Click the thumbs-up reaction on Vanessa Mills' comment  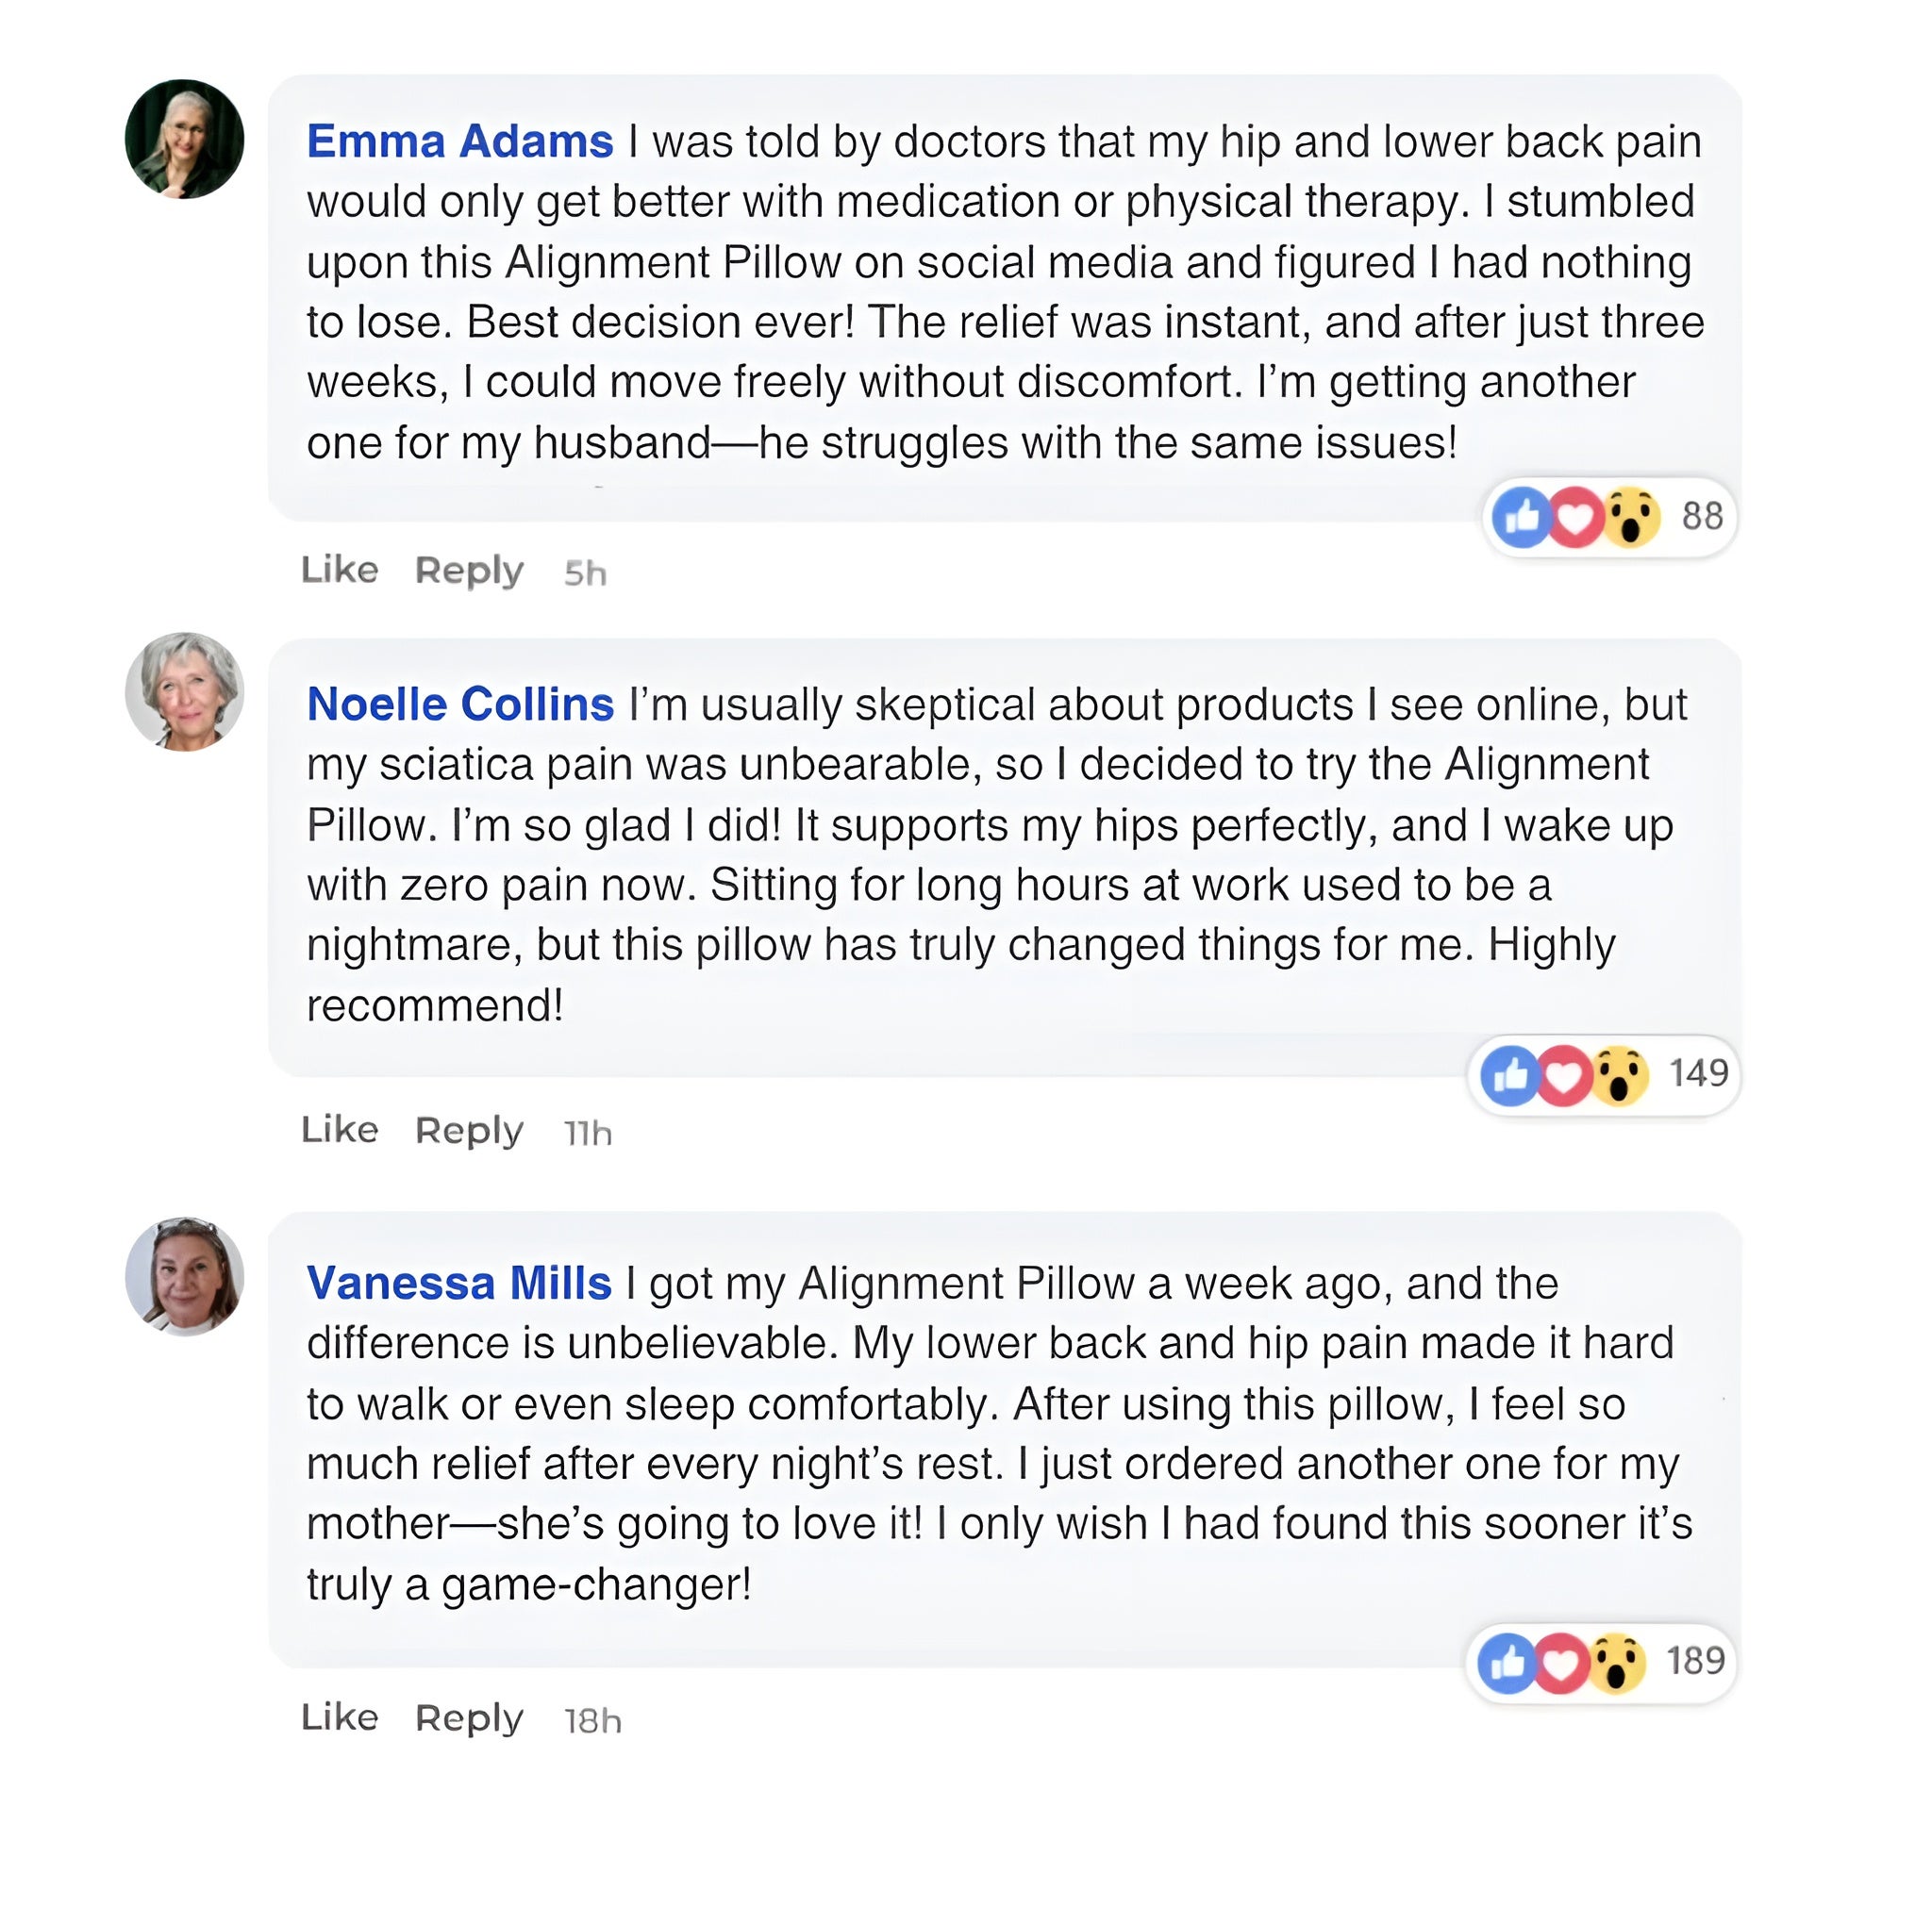[1506, 1663]
